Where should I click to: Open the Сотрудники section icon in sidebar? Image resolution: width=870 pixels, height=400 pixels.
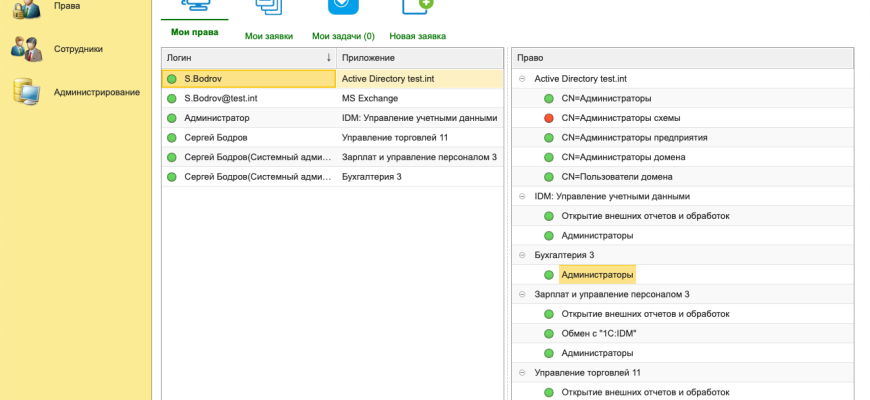point(26,49)
